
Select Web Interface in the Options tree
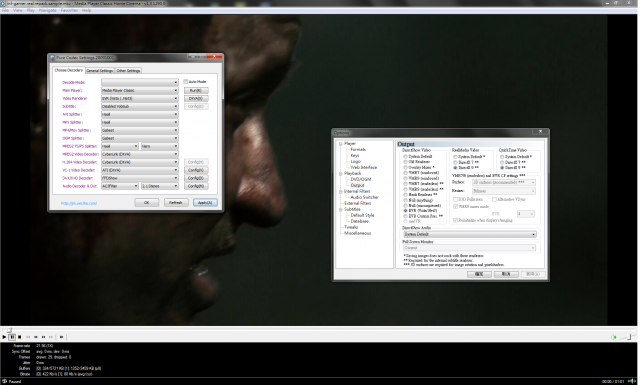tap(364, 167)
